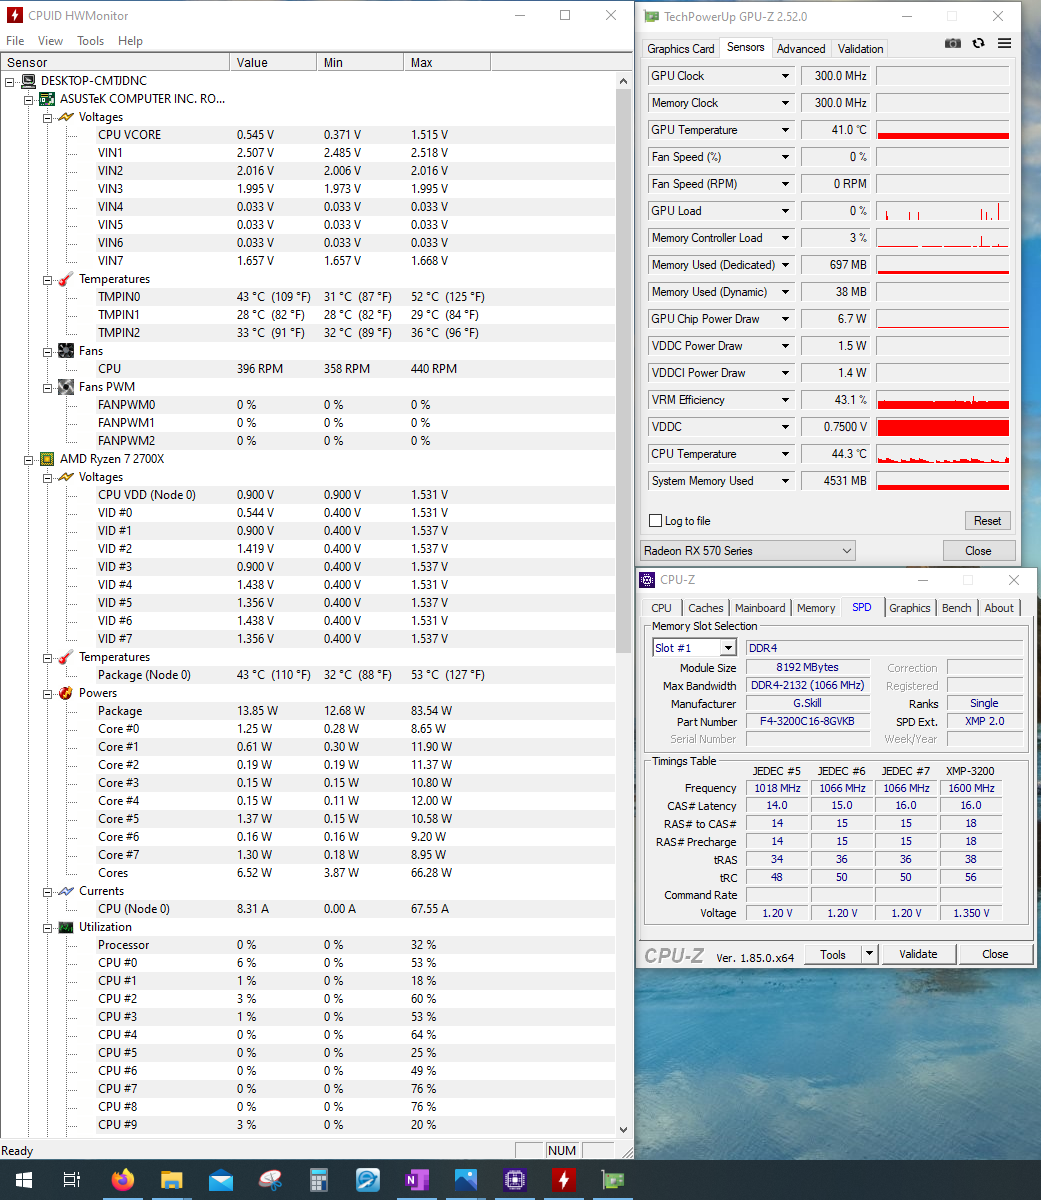
Task: Collapse the AMD Ryzen 7 2700X node
Action: tap(28, 459)
